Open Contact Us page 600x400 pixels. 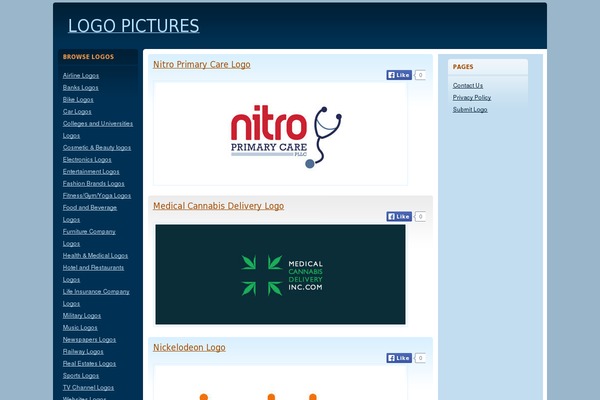pyautogui.click(x=468, y=85)
